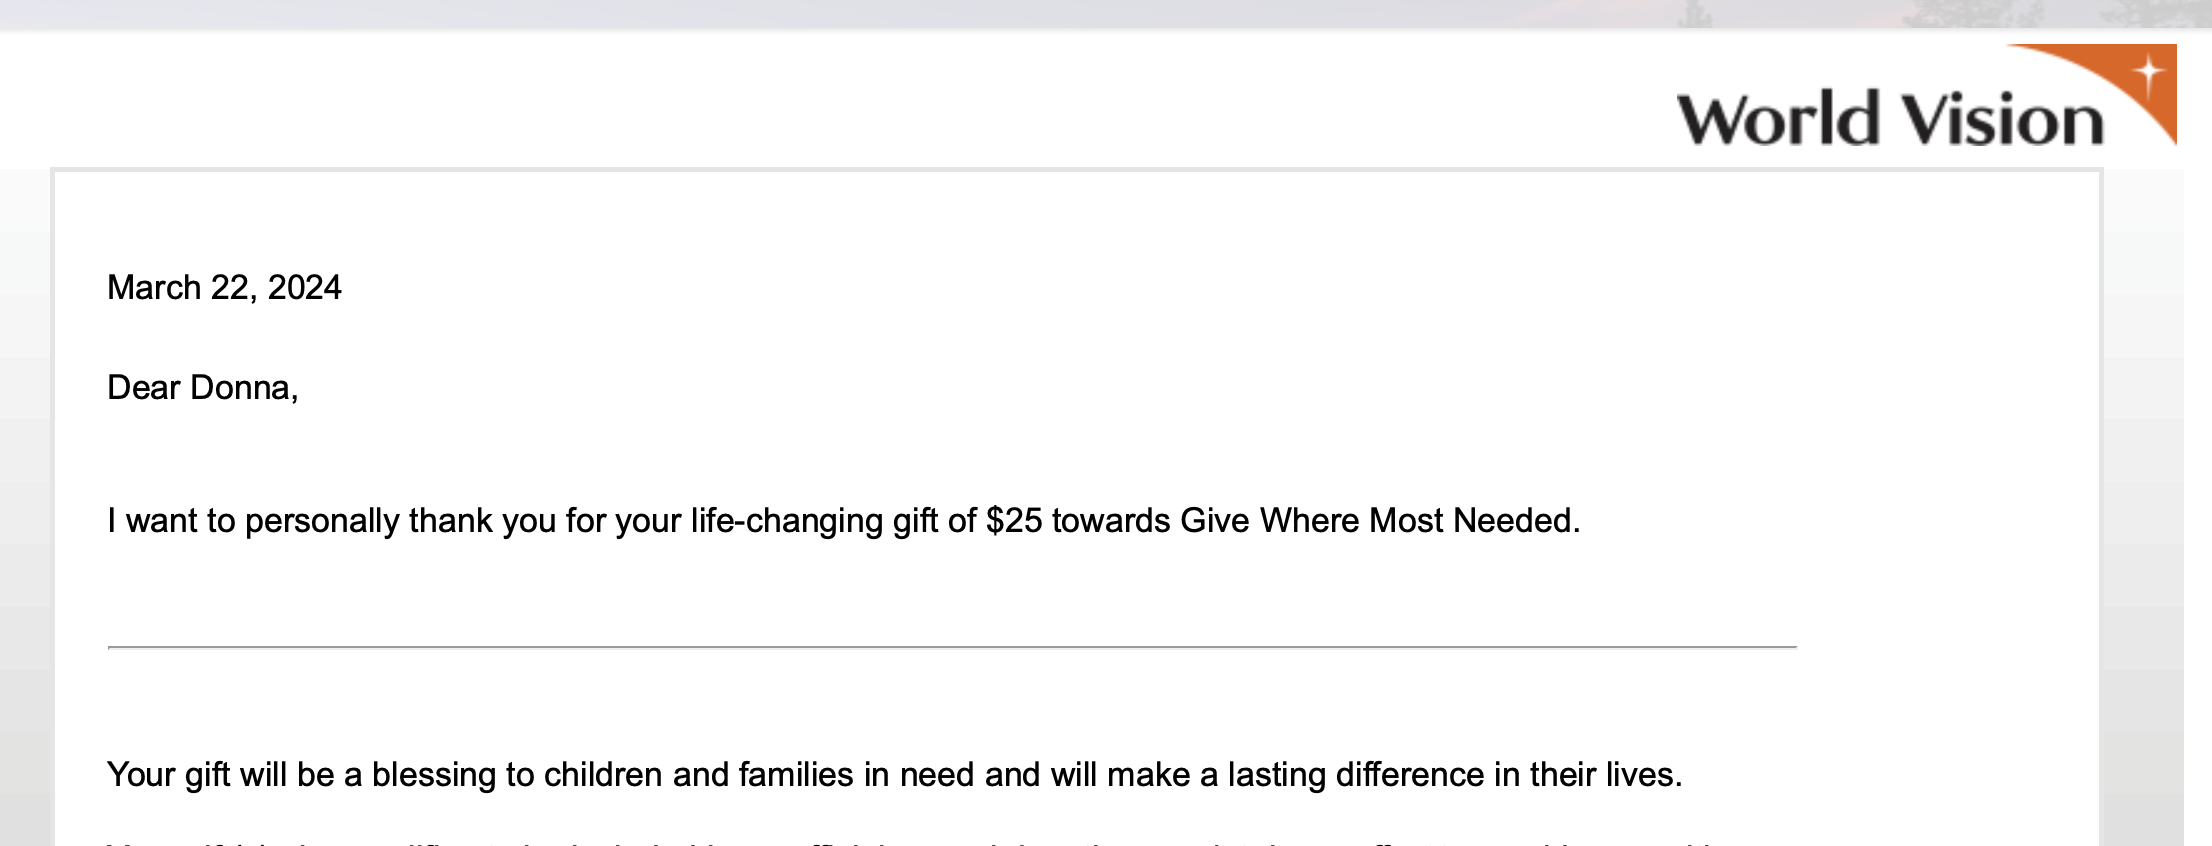Click the phrase "Give Where Most Needed"
Viewport: 2212px width, 846px height.
click(1378, 521)
